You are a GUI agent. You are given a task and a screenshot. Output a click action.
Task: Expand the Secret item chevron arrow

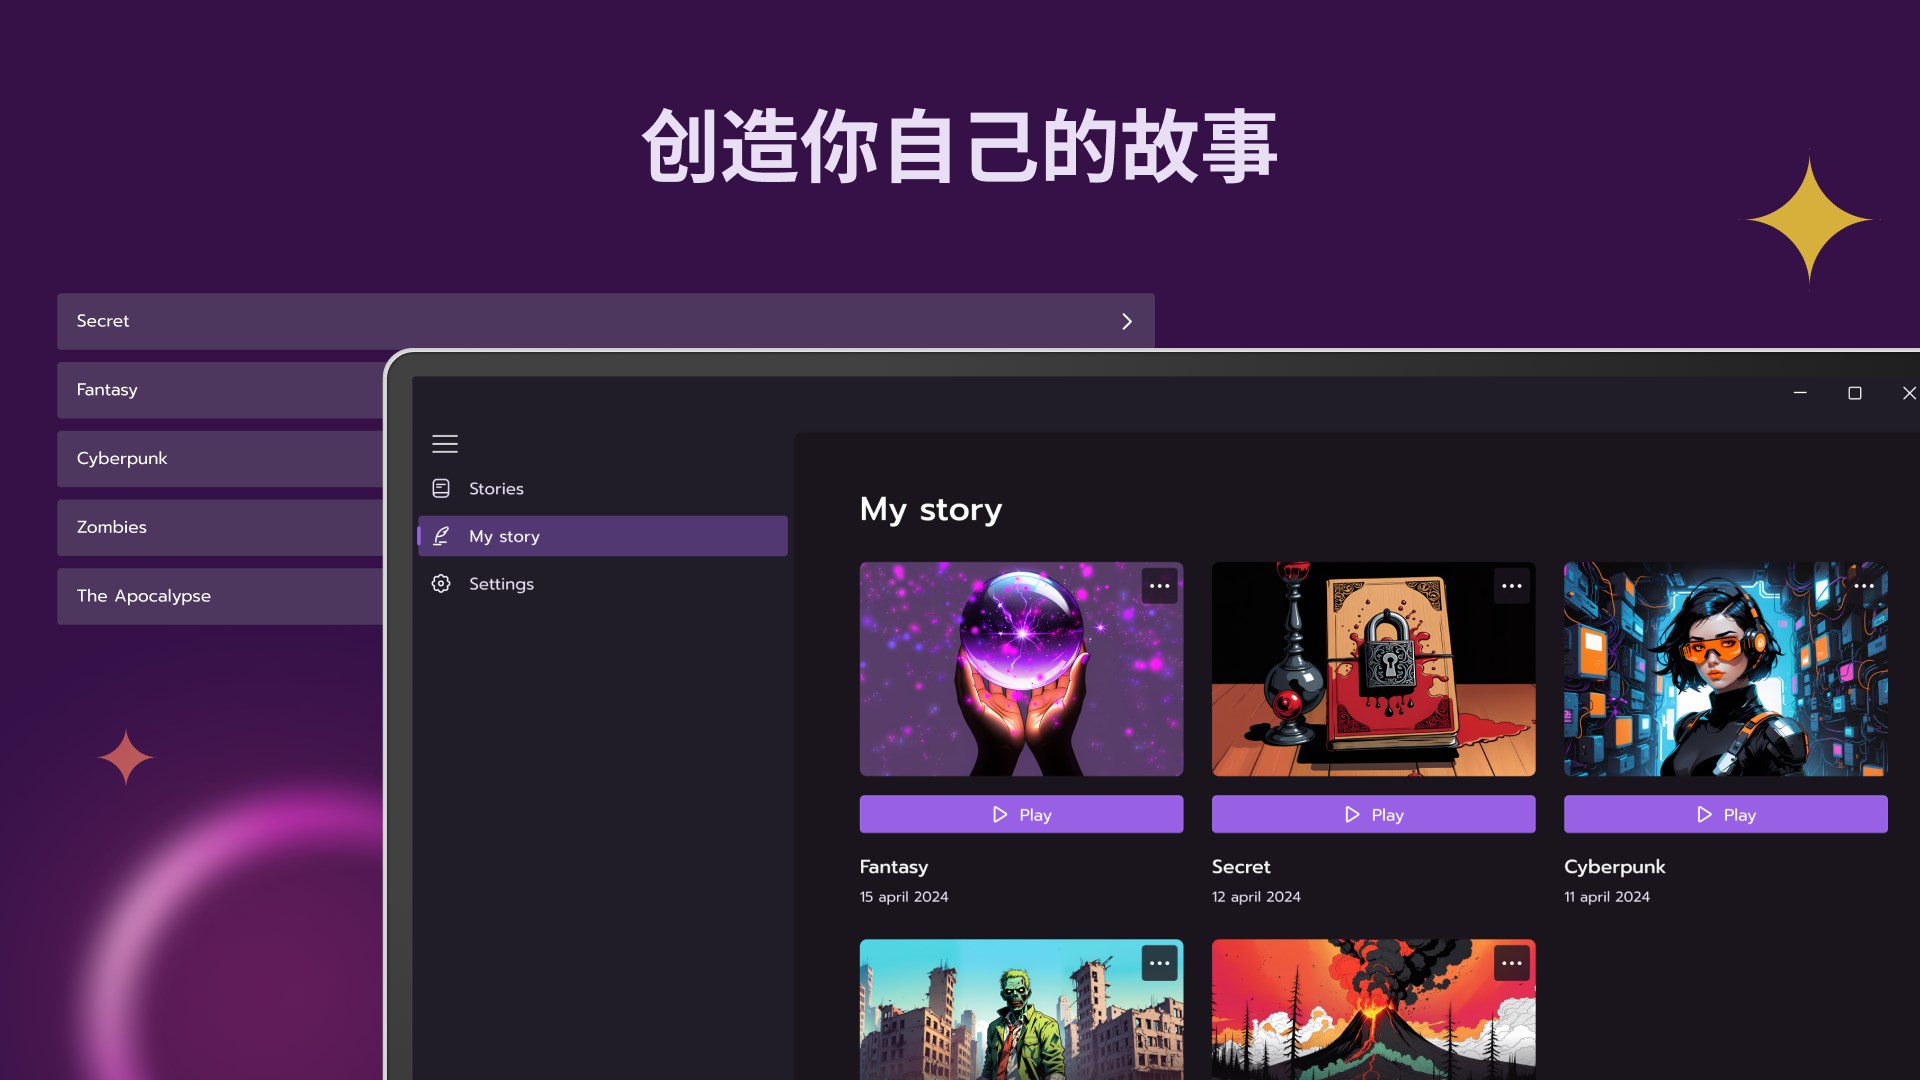(x=1127, y=321)
